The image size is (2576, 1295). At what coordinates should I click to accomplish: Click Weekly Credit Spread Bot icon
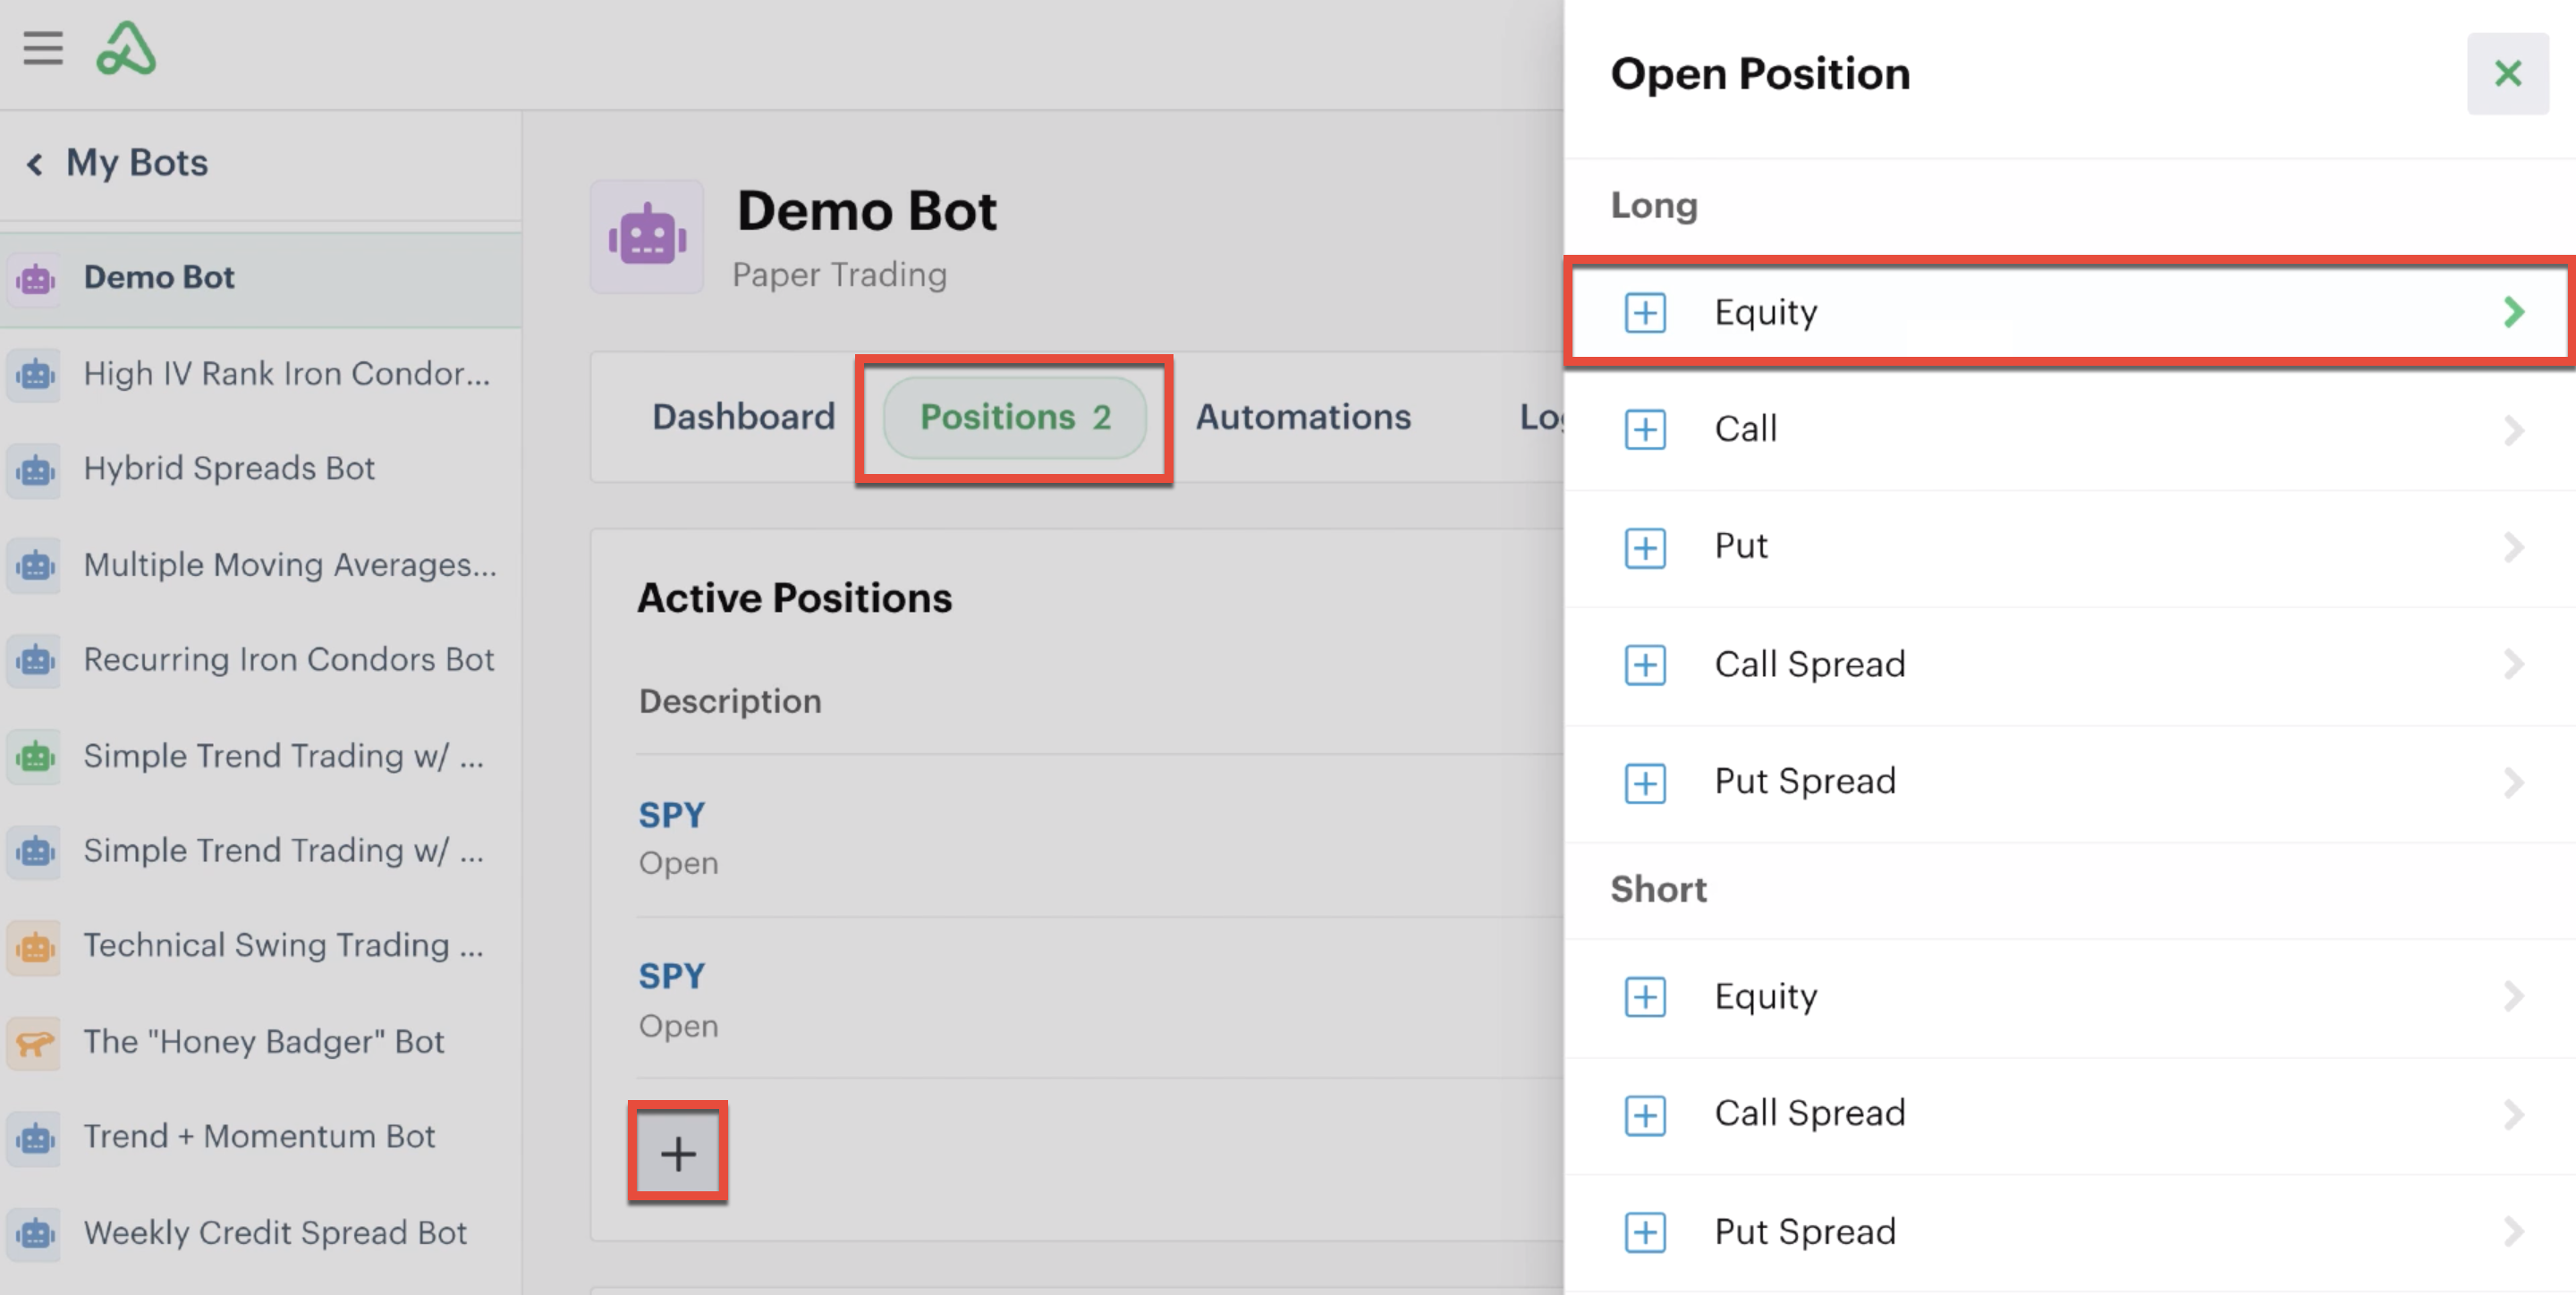click(36, 1234)
